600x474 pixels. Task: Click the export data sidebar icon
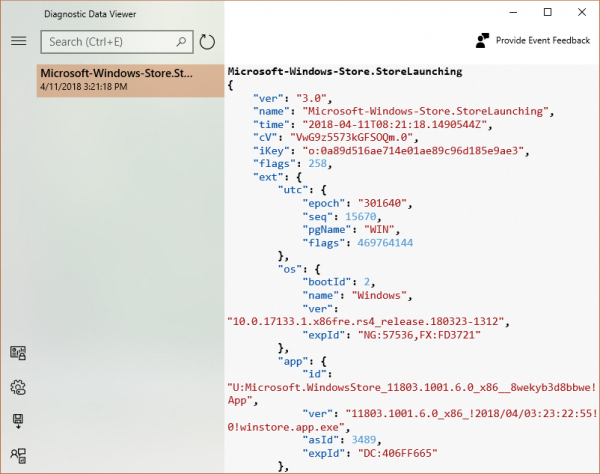click(18, 421)
